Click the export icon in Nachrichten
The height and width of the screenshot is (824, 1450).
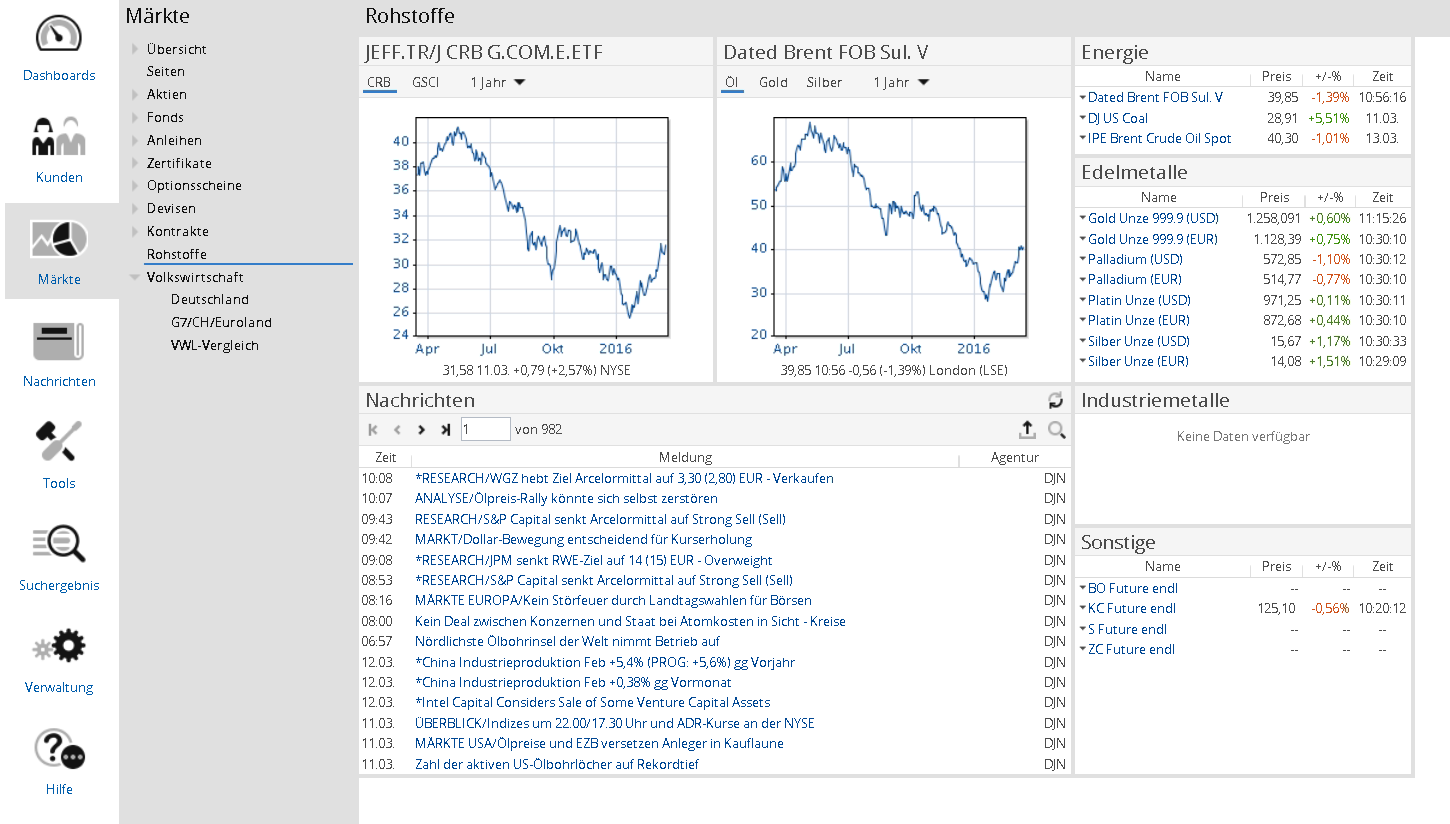(x=1027, y=430)
